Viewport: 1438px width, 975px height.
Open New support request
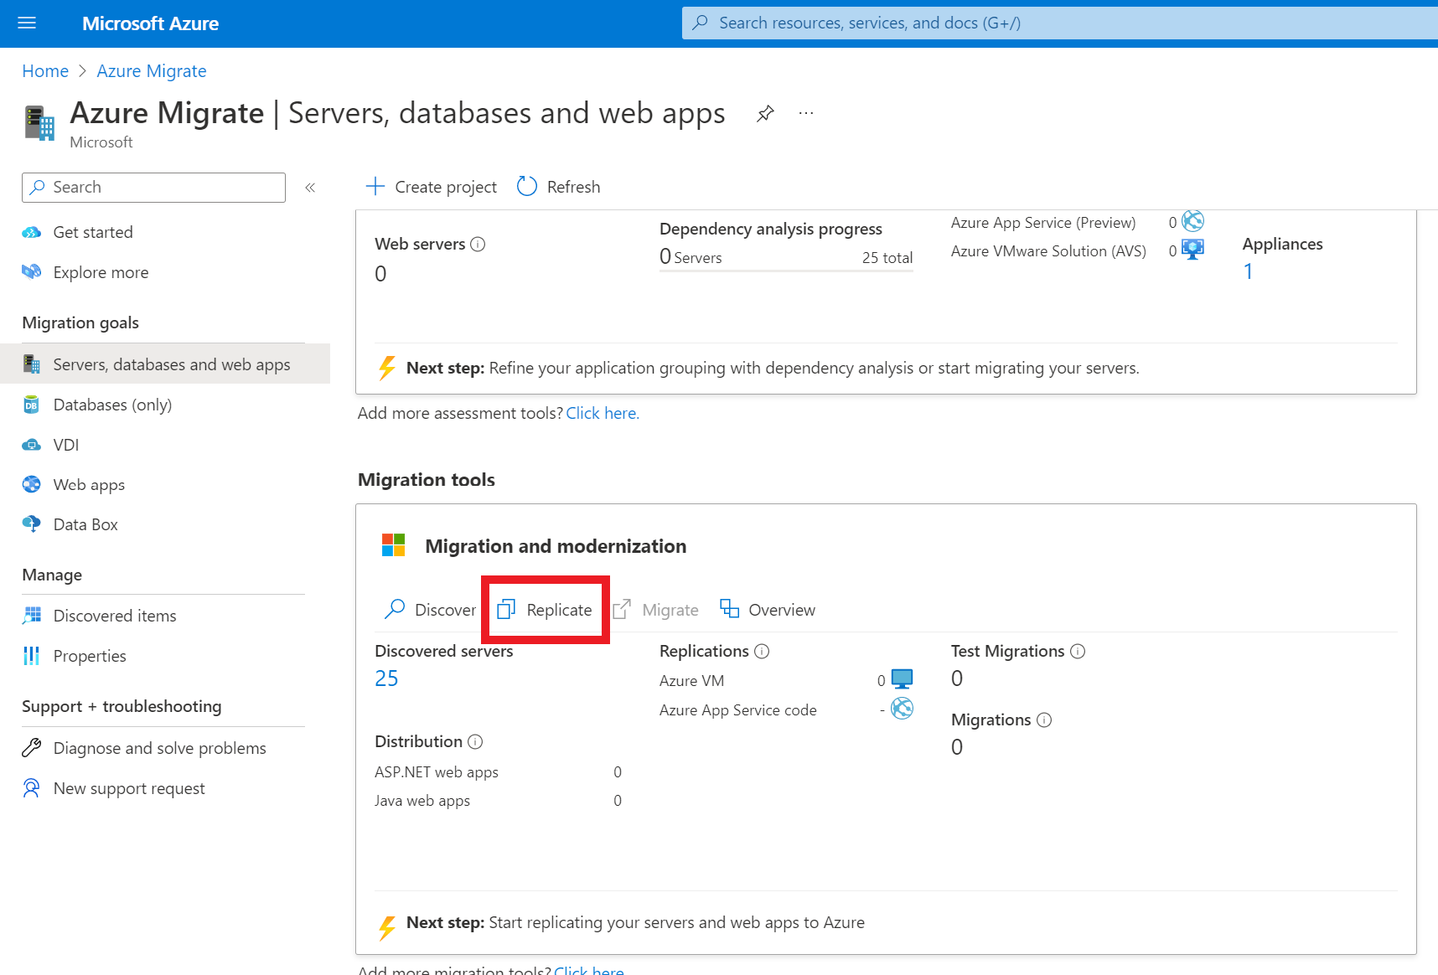click(x=128, y=788)
